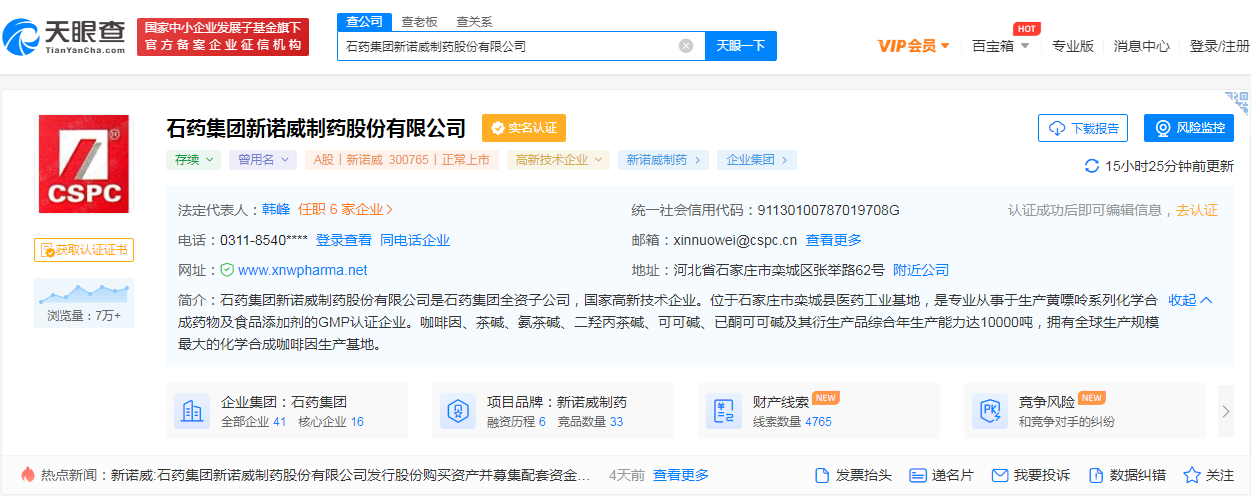Click 核心企业 16 count
1251x496 pixels.
[x=331, y=422]
